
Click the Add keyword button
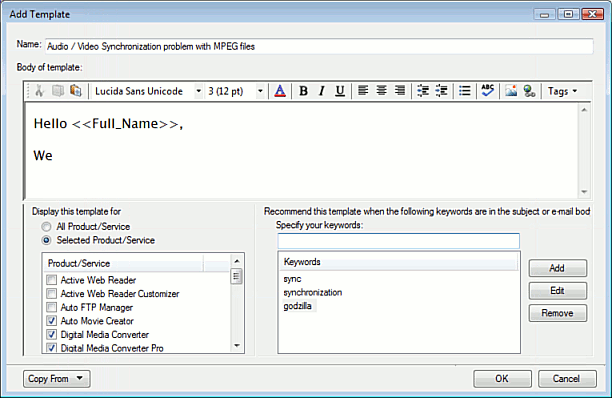coord(558,268)
